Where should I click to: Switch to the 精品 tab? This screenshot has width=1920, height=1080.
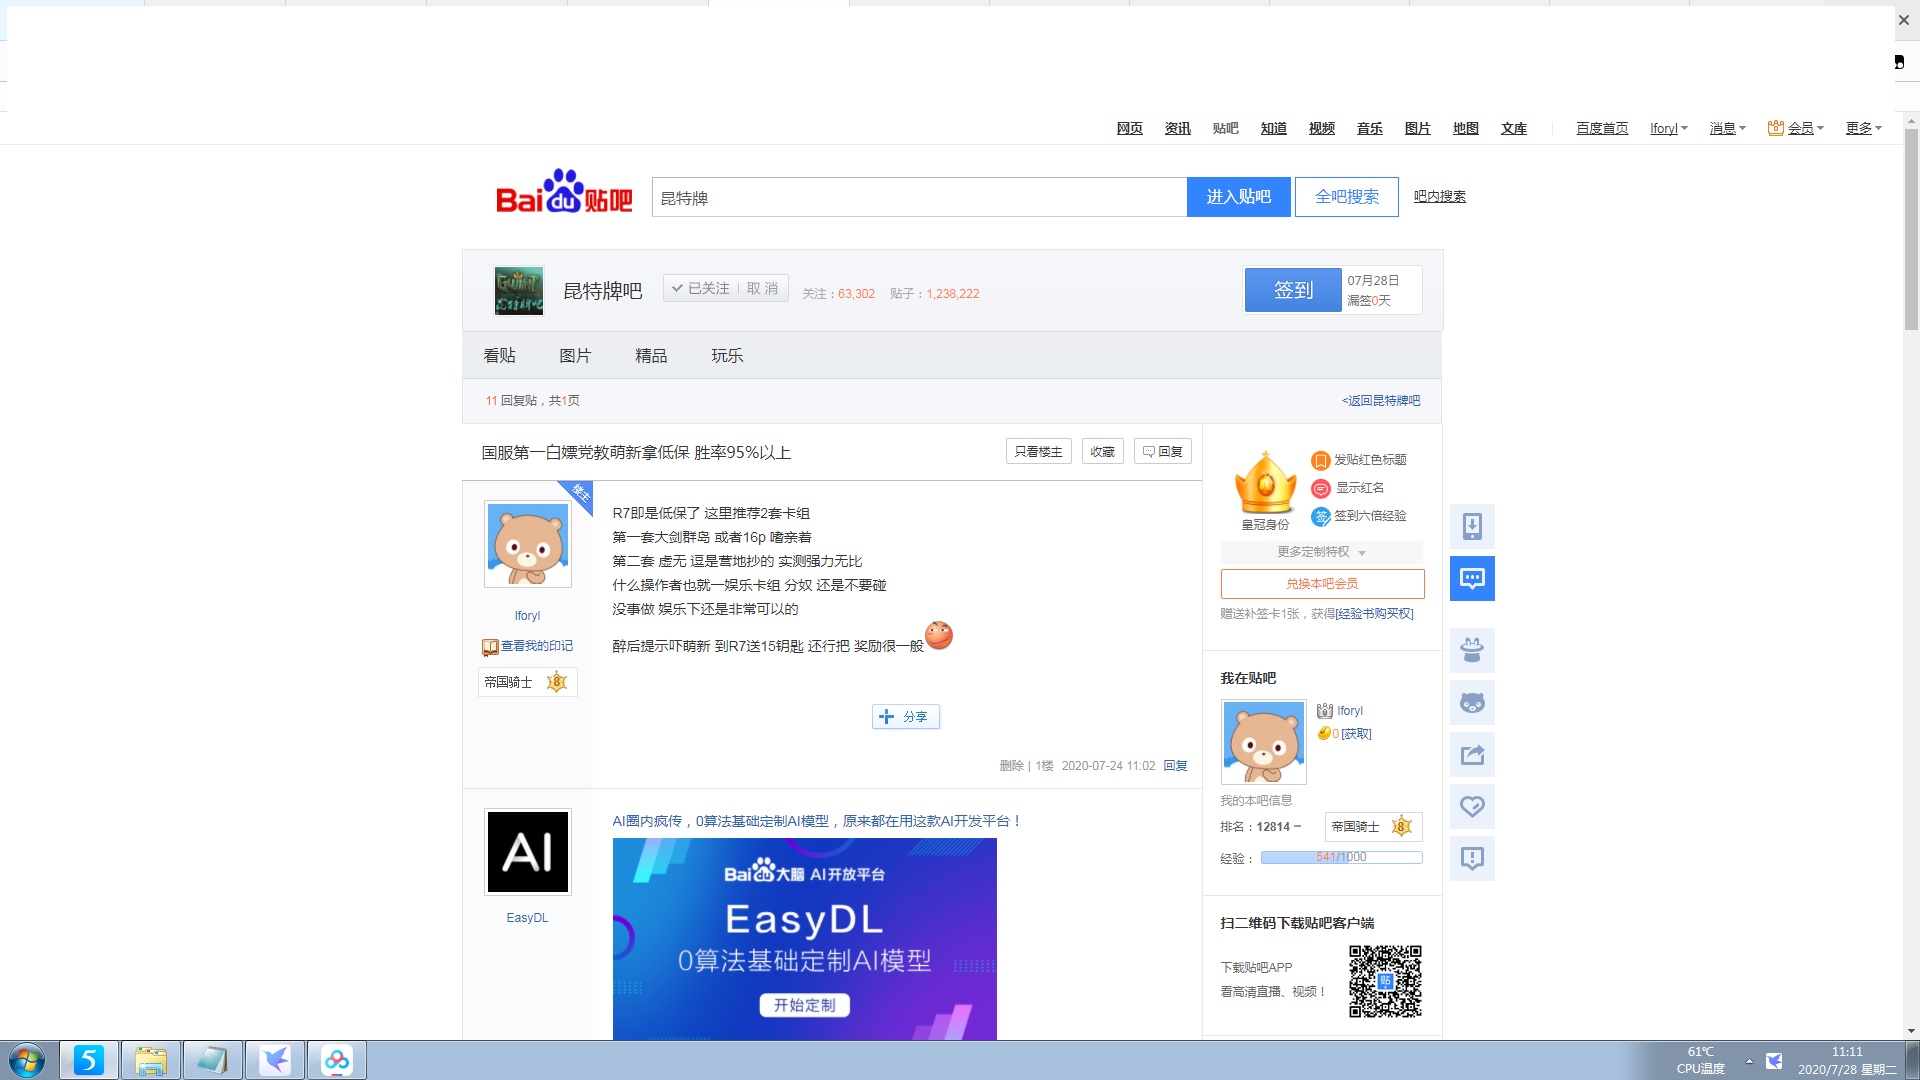tap(651, 355)
